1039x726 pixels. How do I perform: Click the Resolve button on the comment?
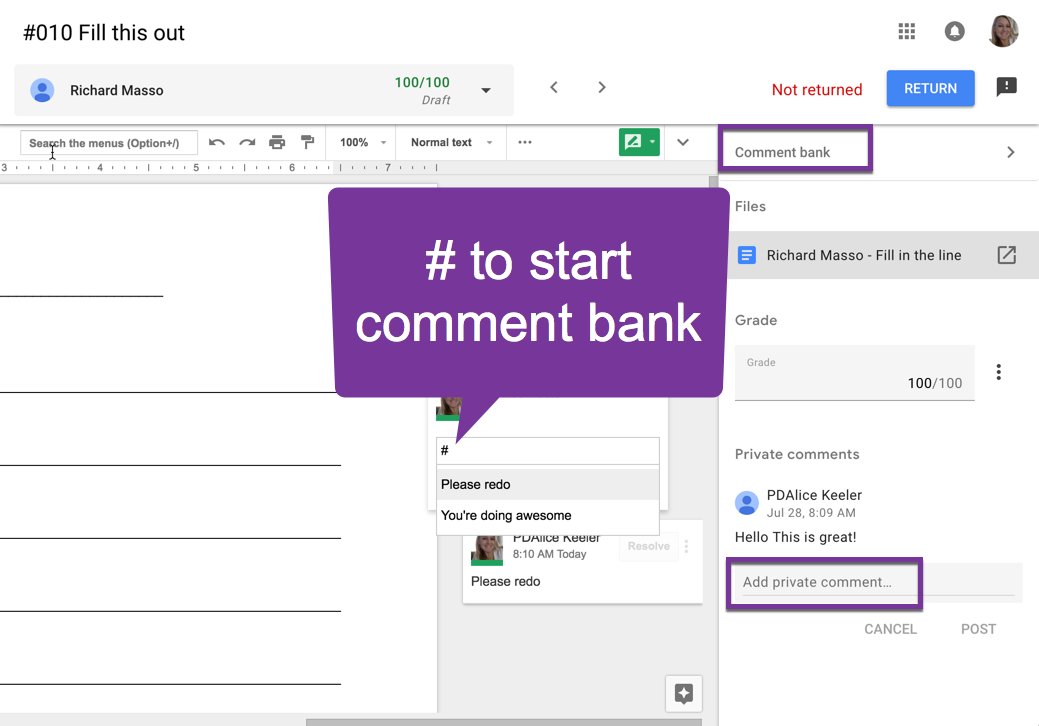[648, 546]
